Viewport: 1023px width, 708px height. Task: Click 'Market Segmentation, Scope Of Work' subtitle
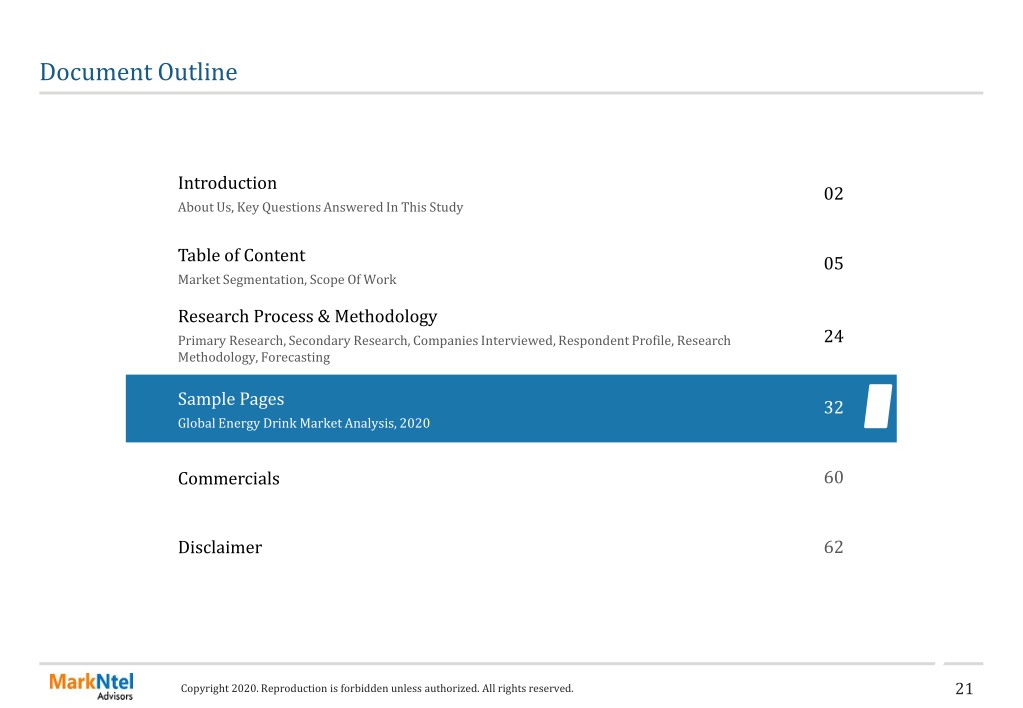point(287,280)
